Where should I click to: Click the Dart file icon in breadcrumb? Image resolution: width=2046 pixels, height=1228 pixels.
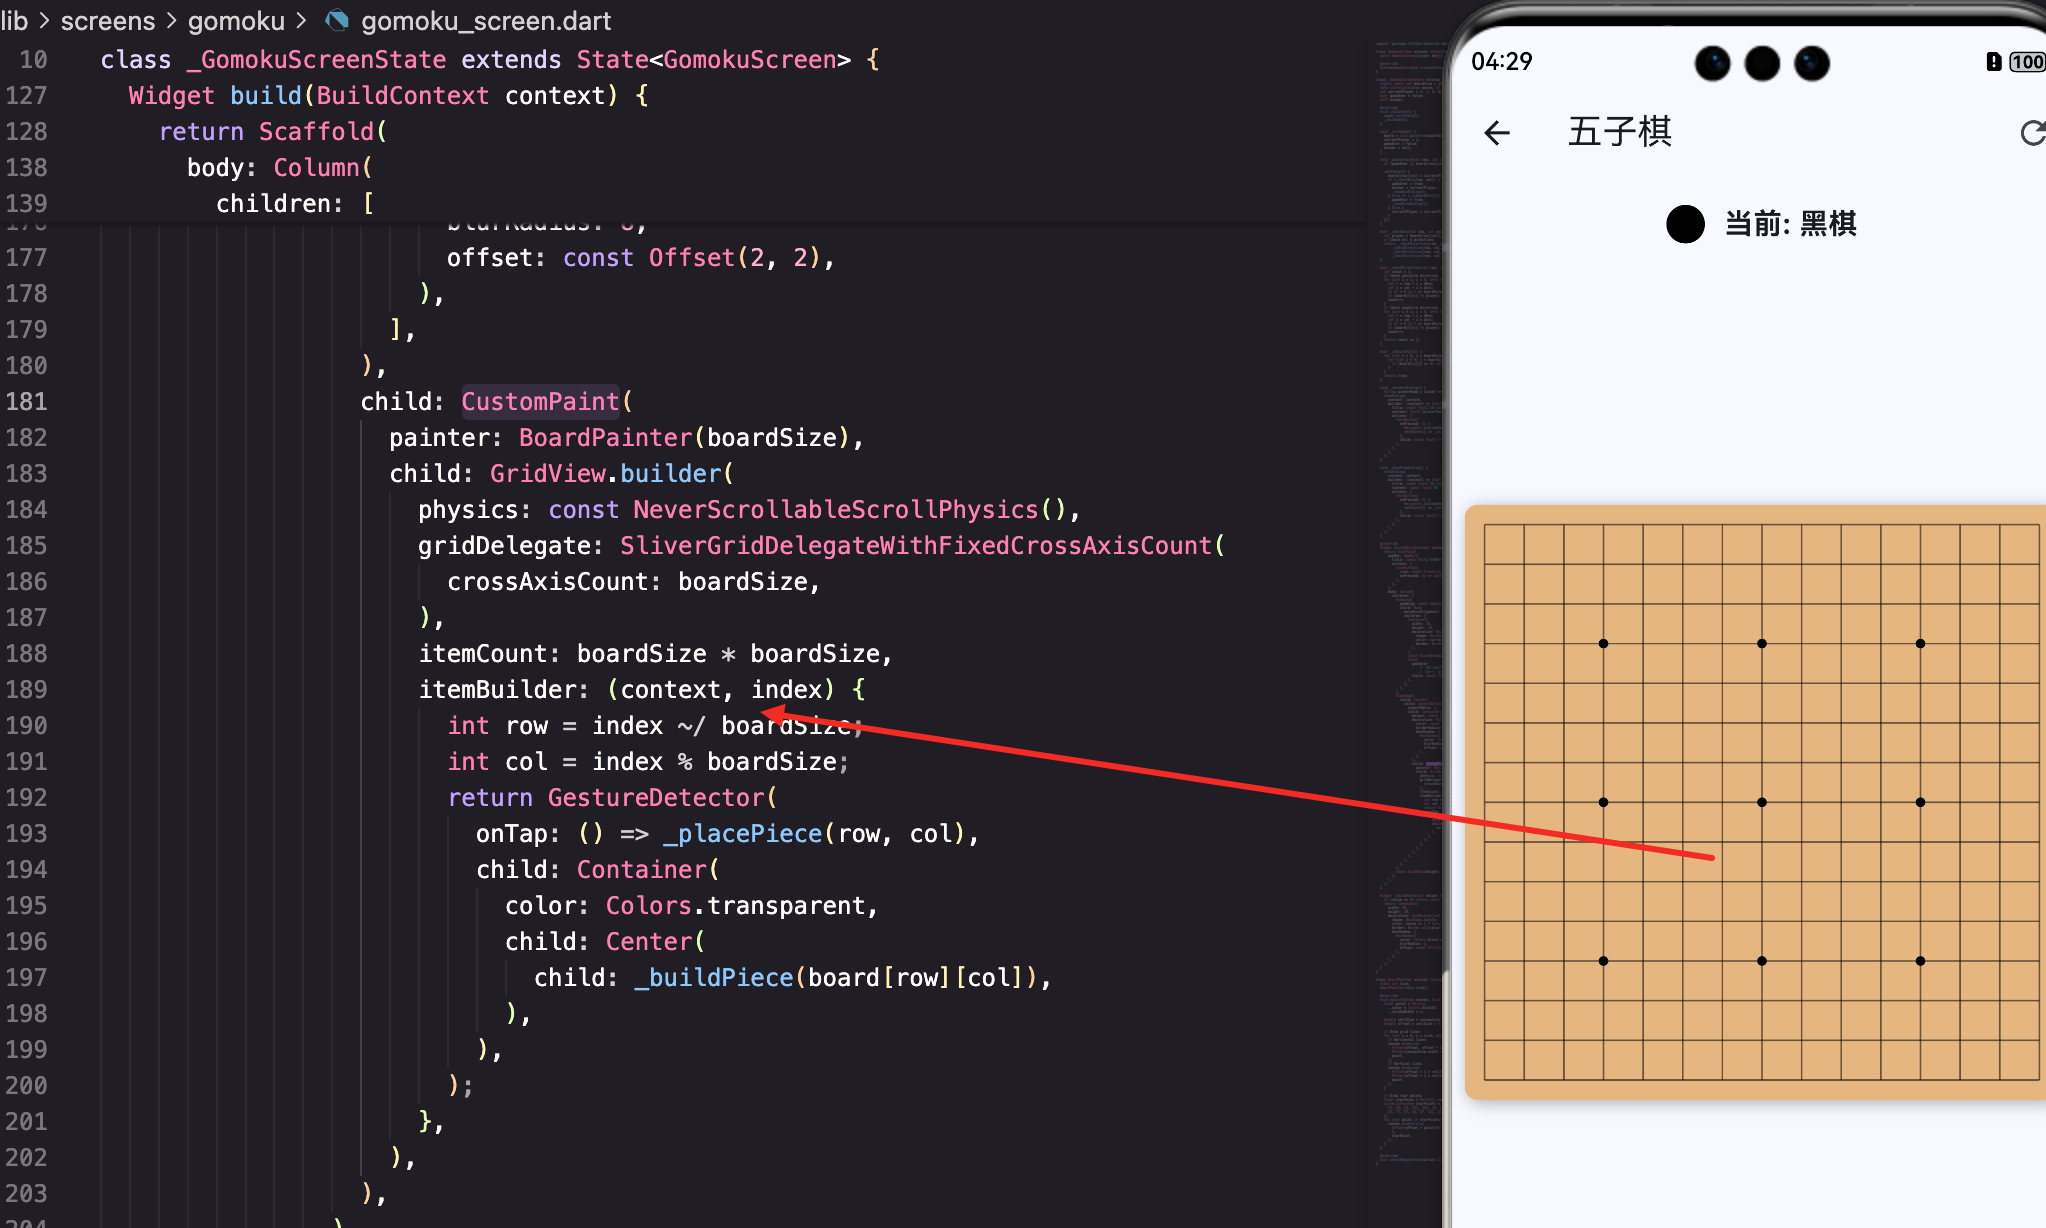(337, 21)
